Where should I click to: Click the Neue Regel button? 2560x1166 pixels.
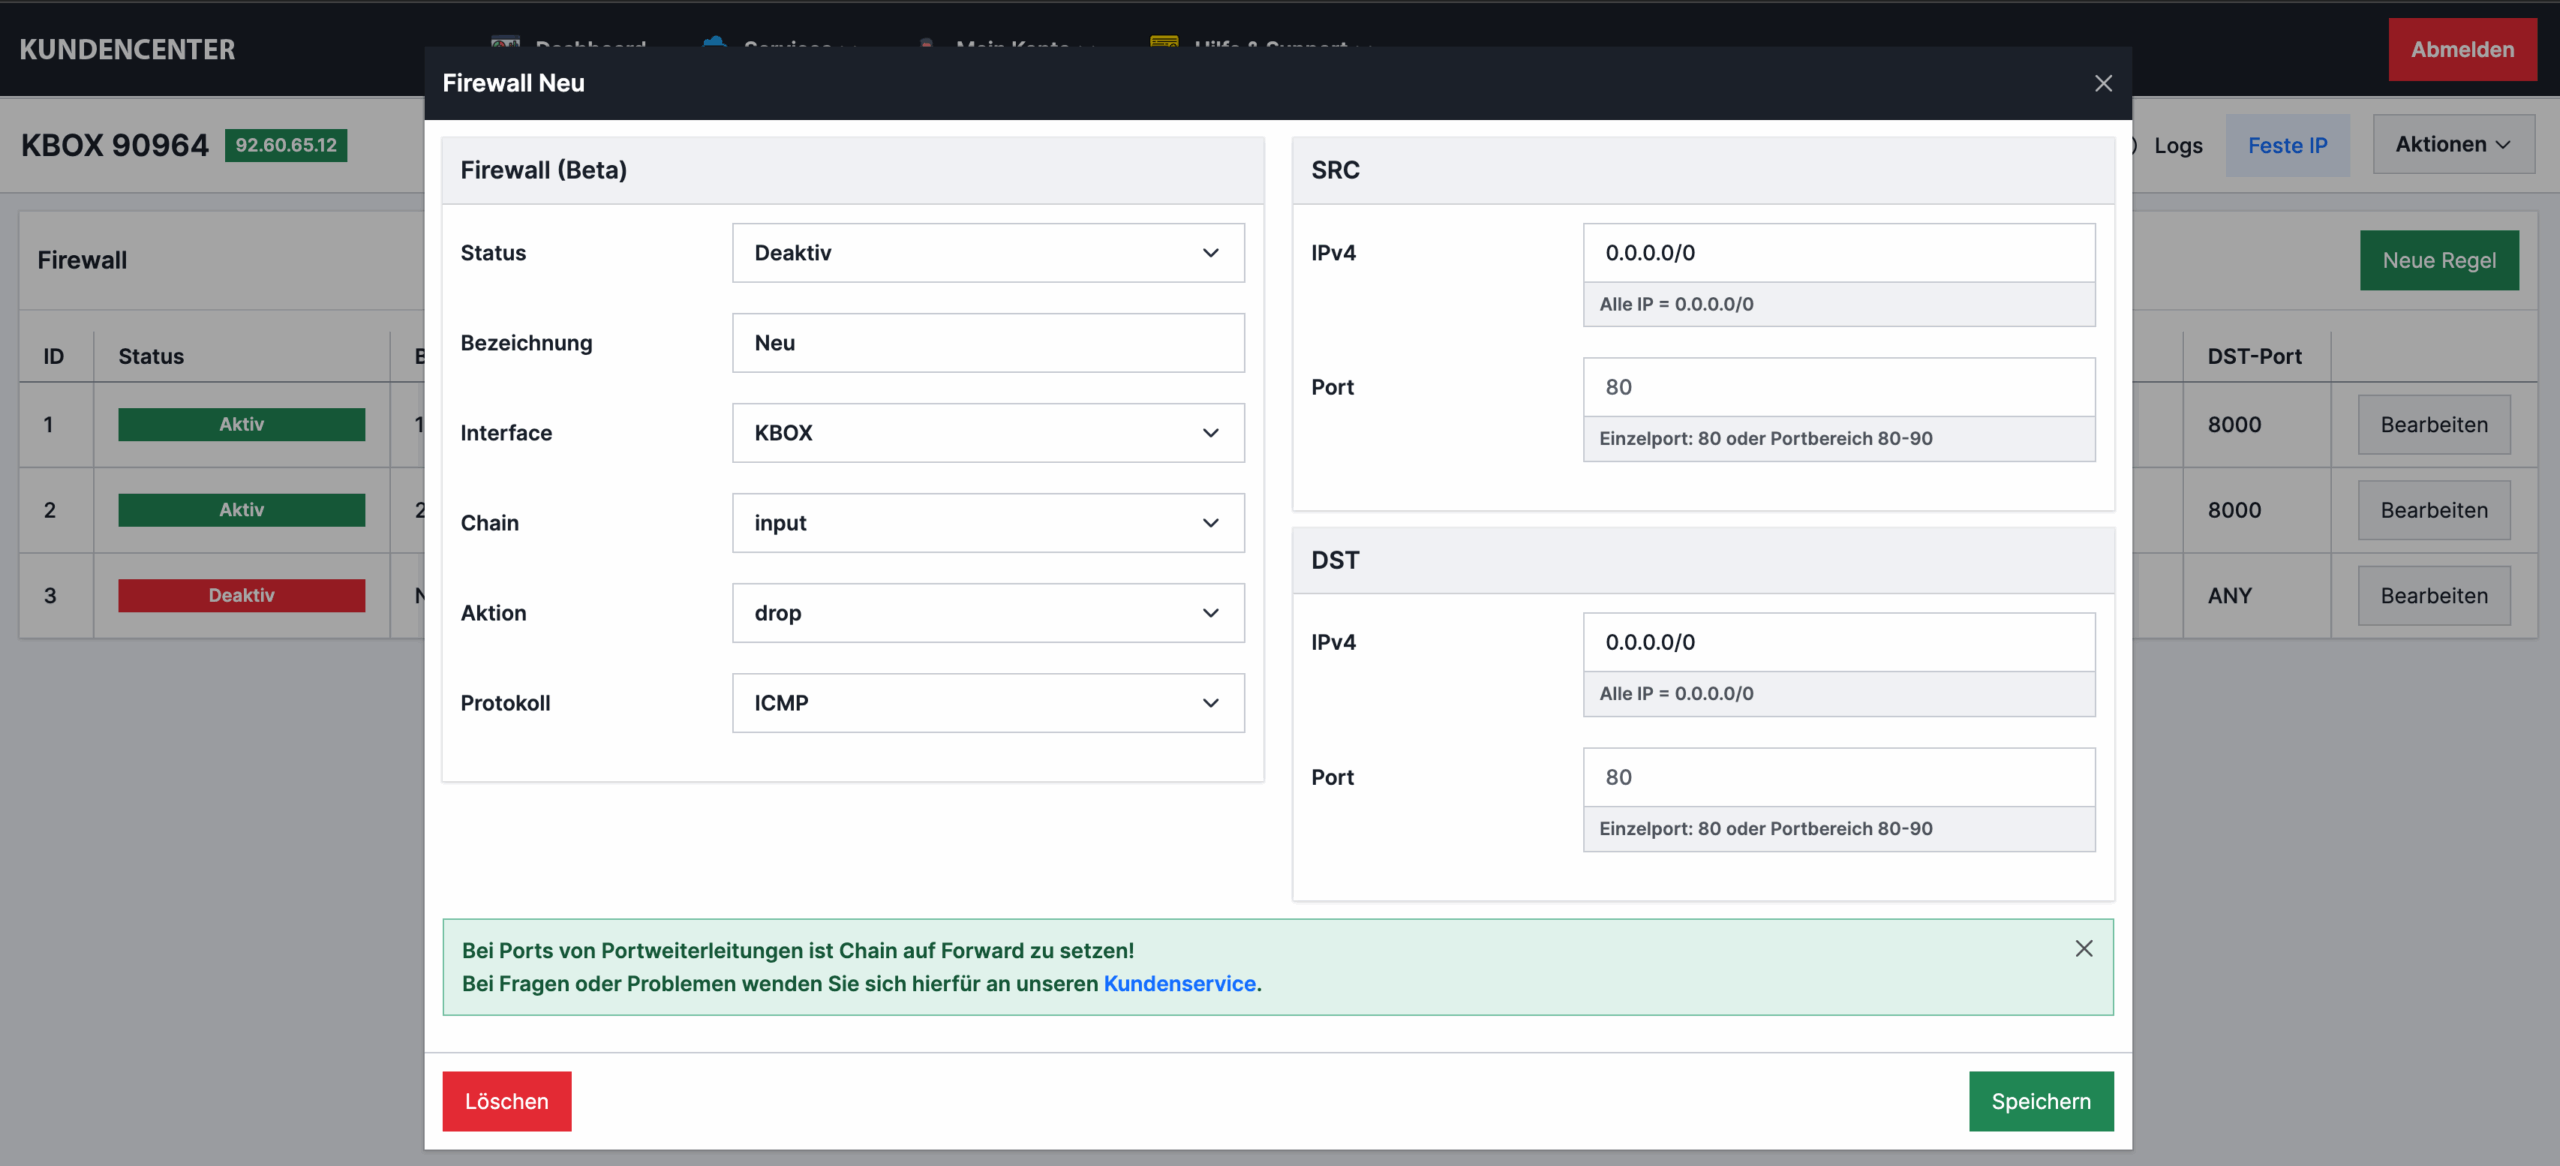(x=2438, y=261)
